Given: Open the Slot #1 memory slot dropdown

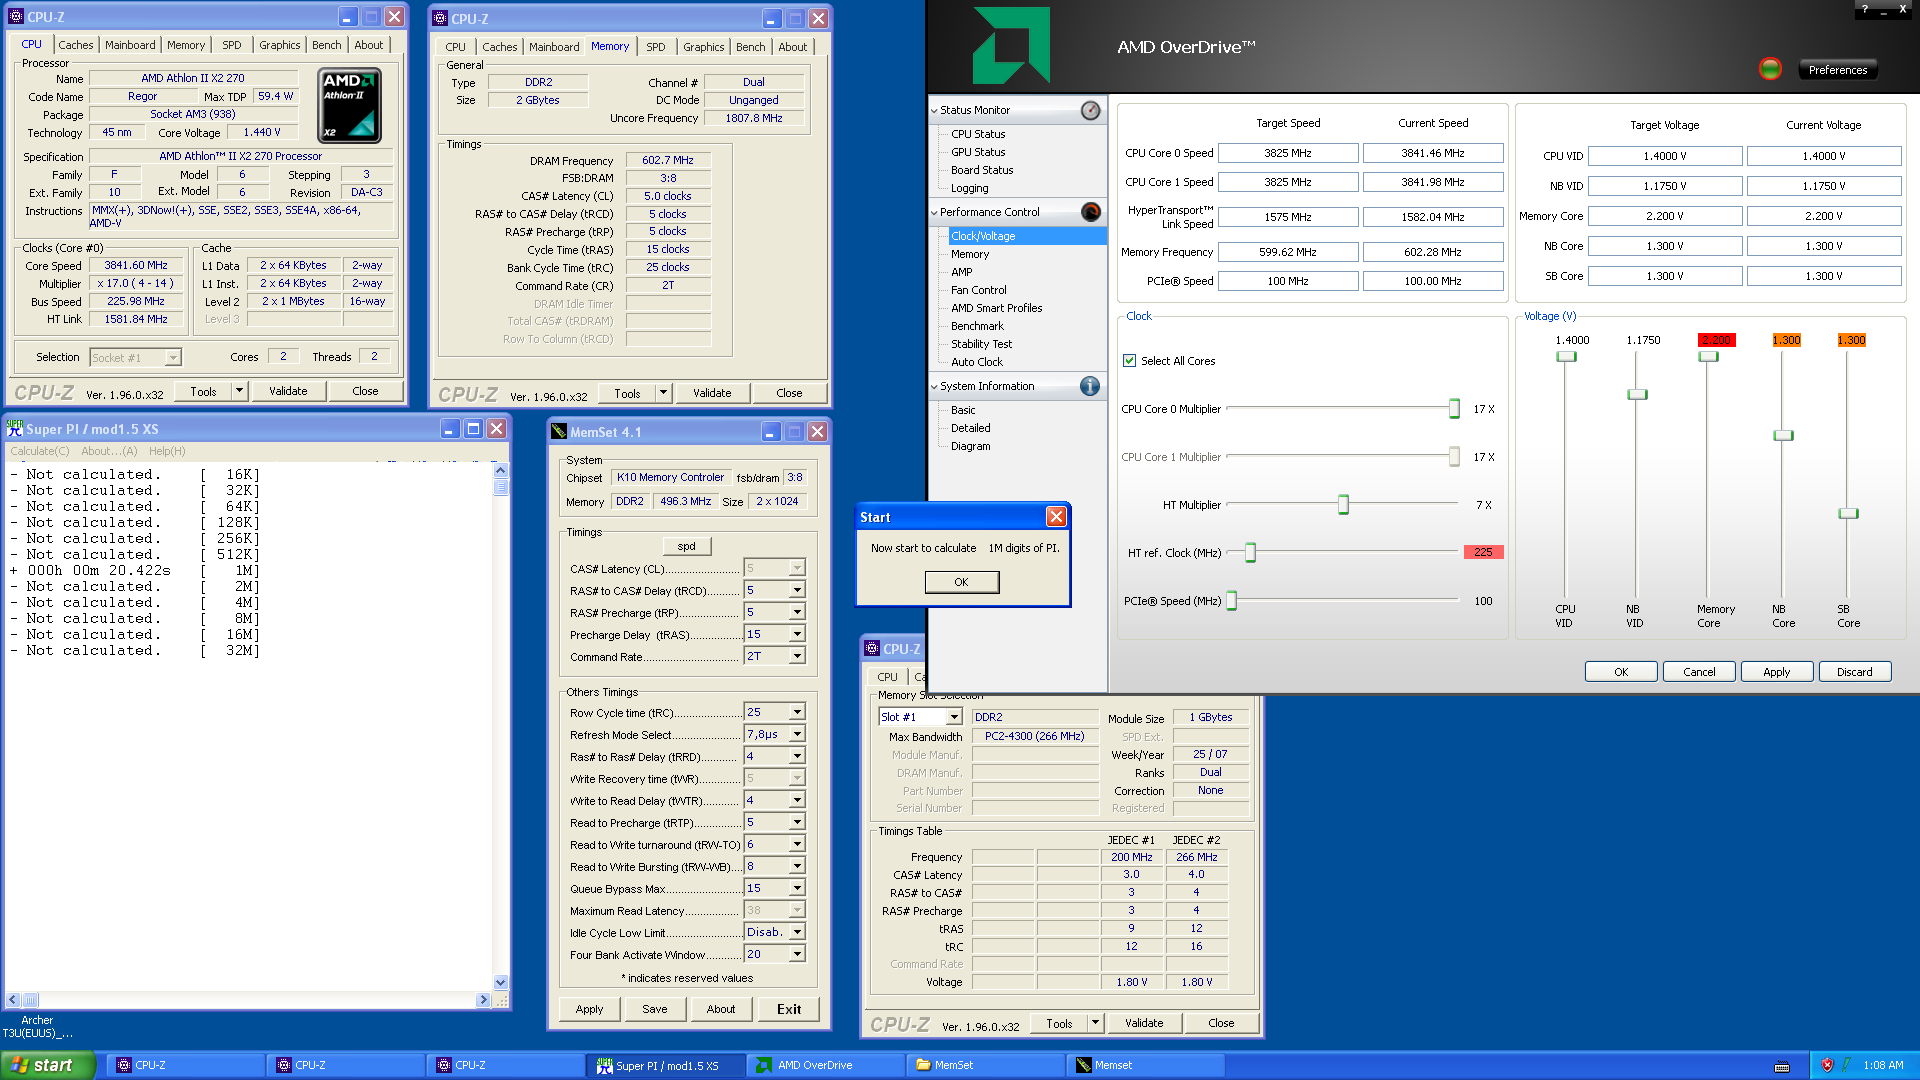Looking at the screenshot, I should (x=953, y=717).
